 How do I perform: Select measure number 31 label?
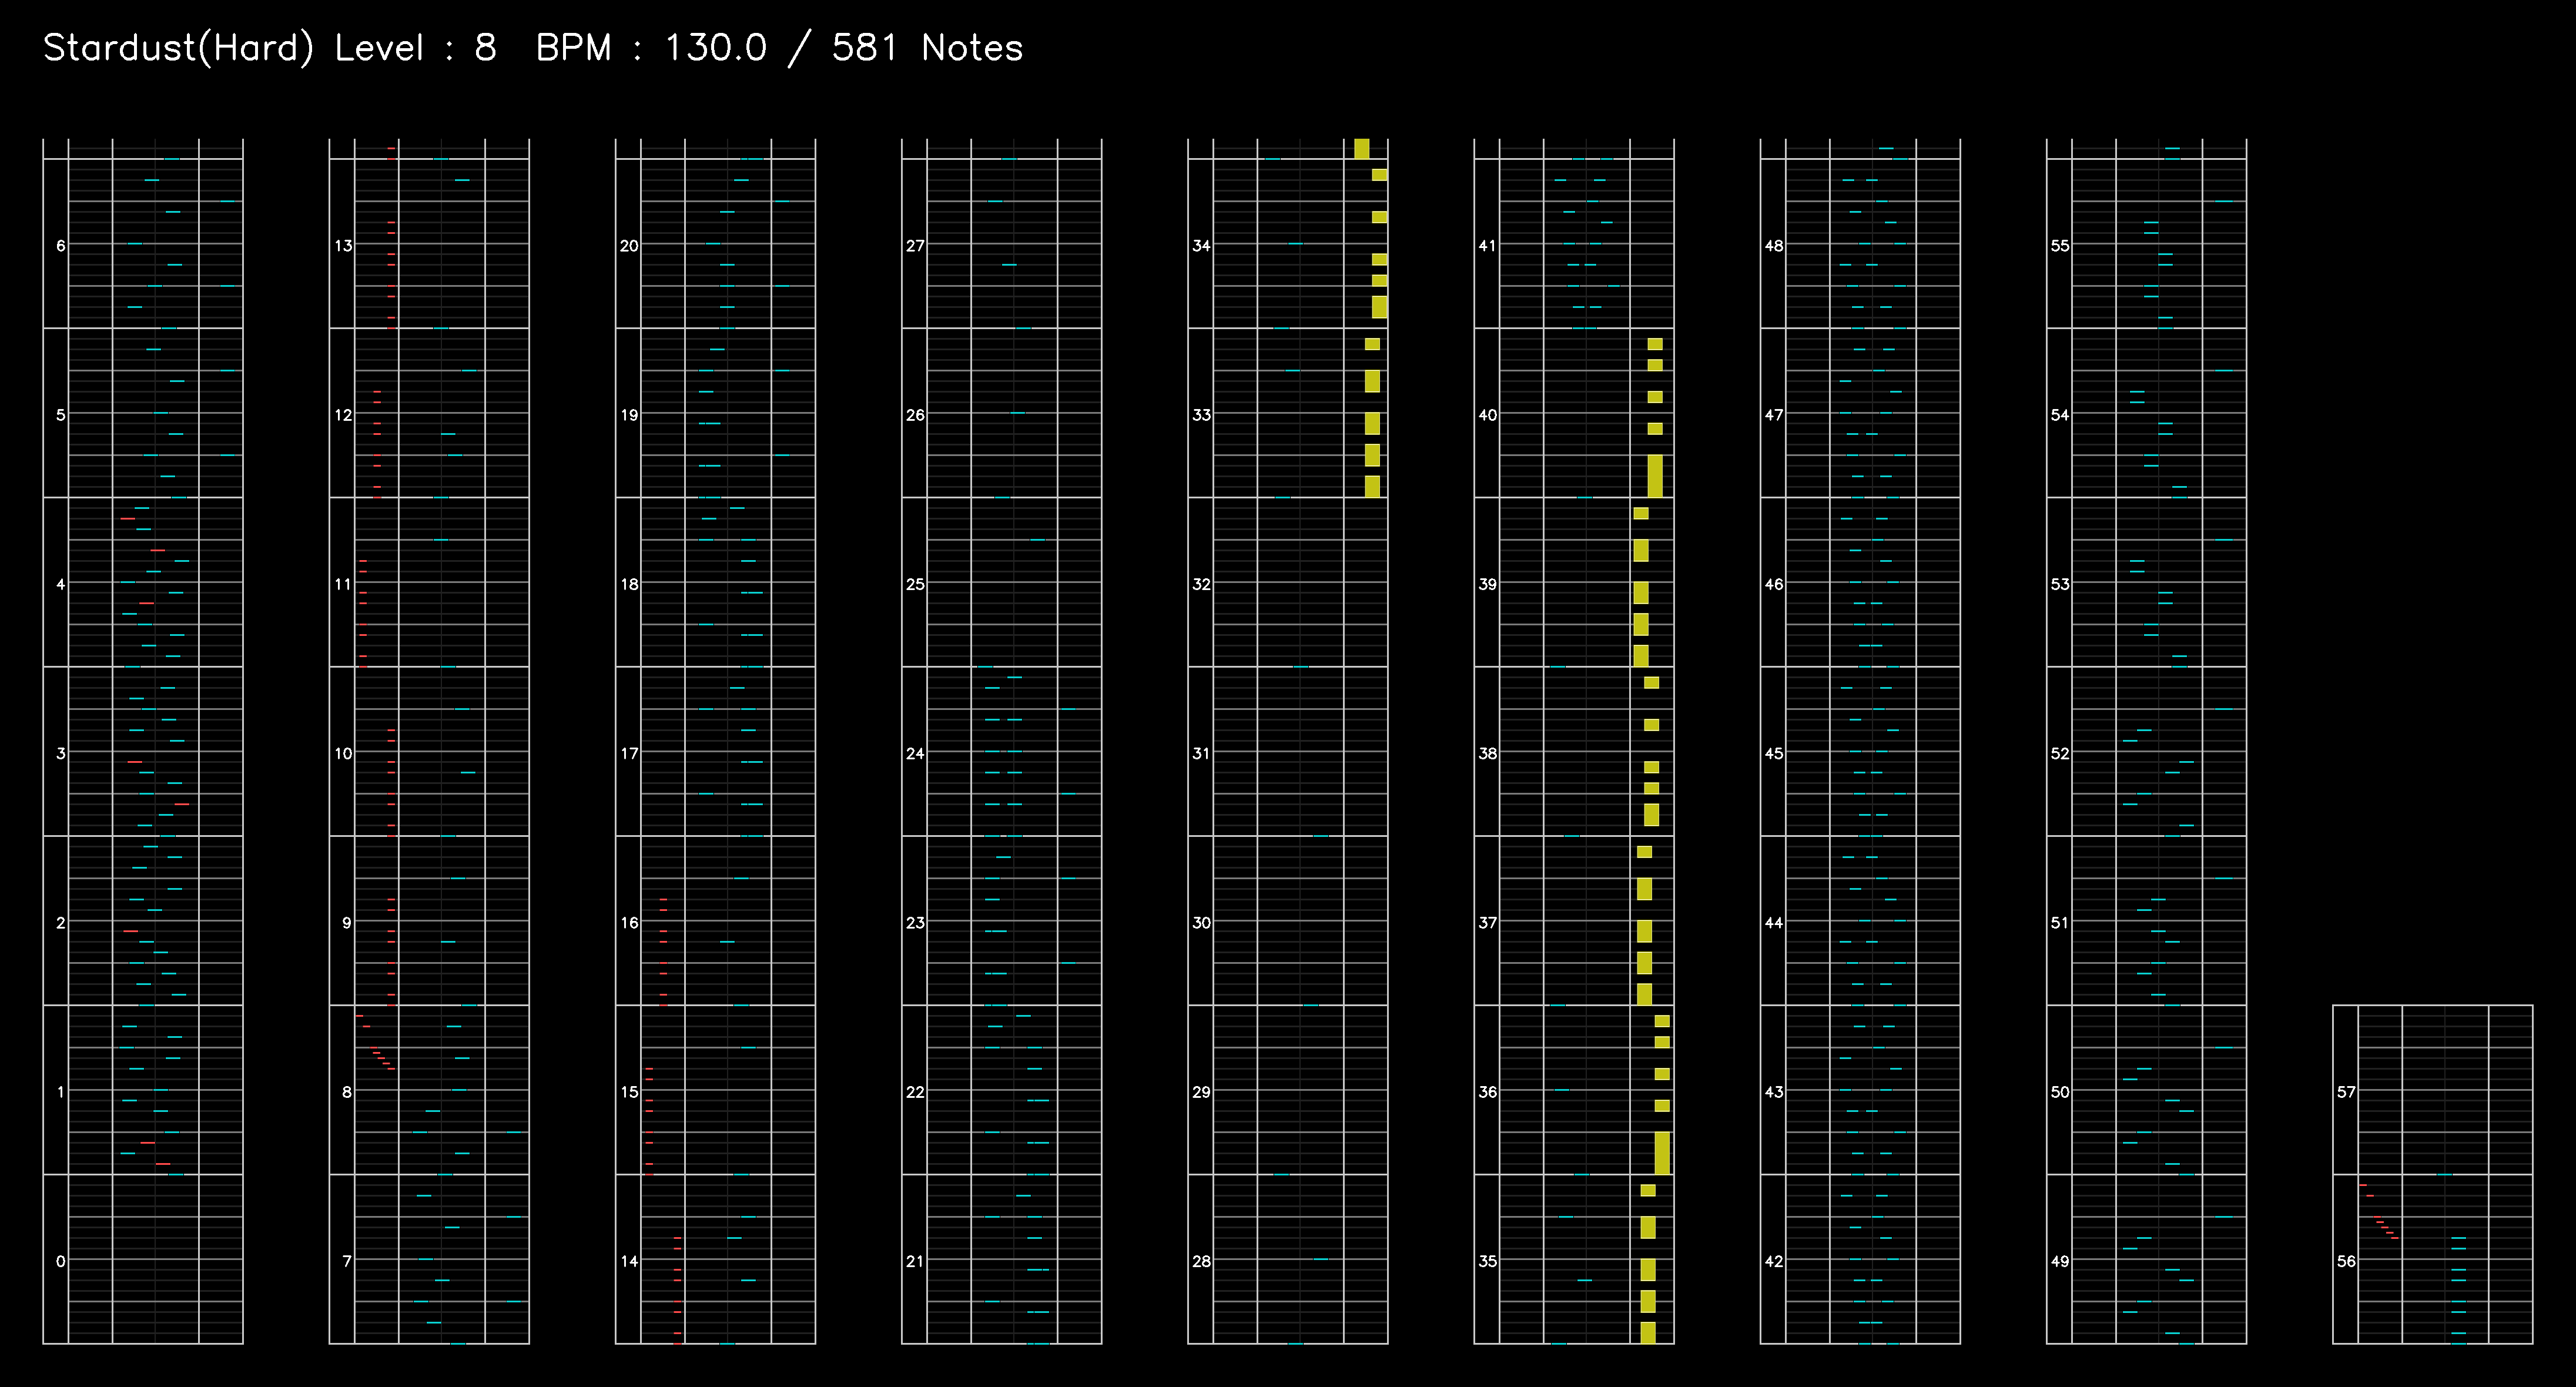click(x=1201, y=753)
